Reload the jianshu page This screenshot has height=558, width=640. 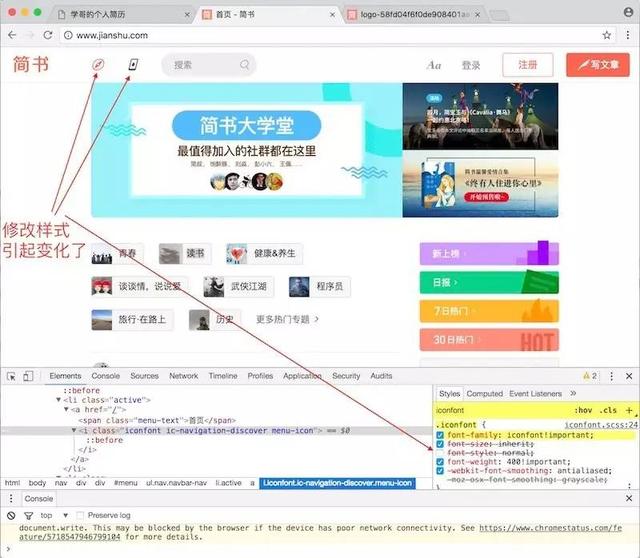[48, 35]
